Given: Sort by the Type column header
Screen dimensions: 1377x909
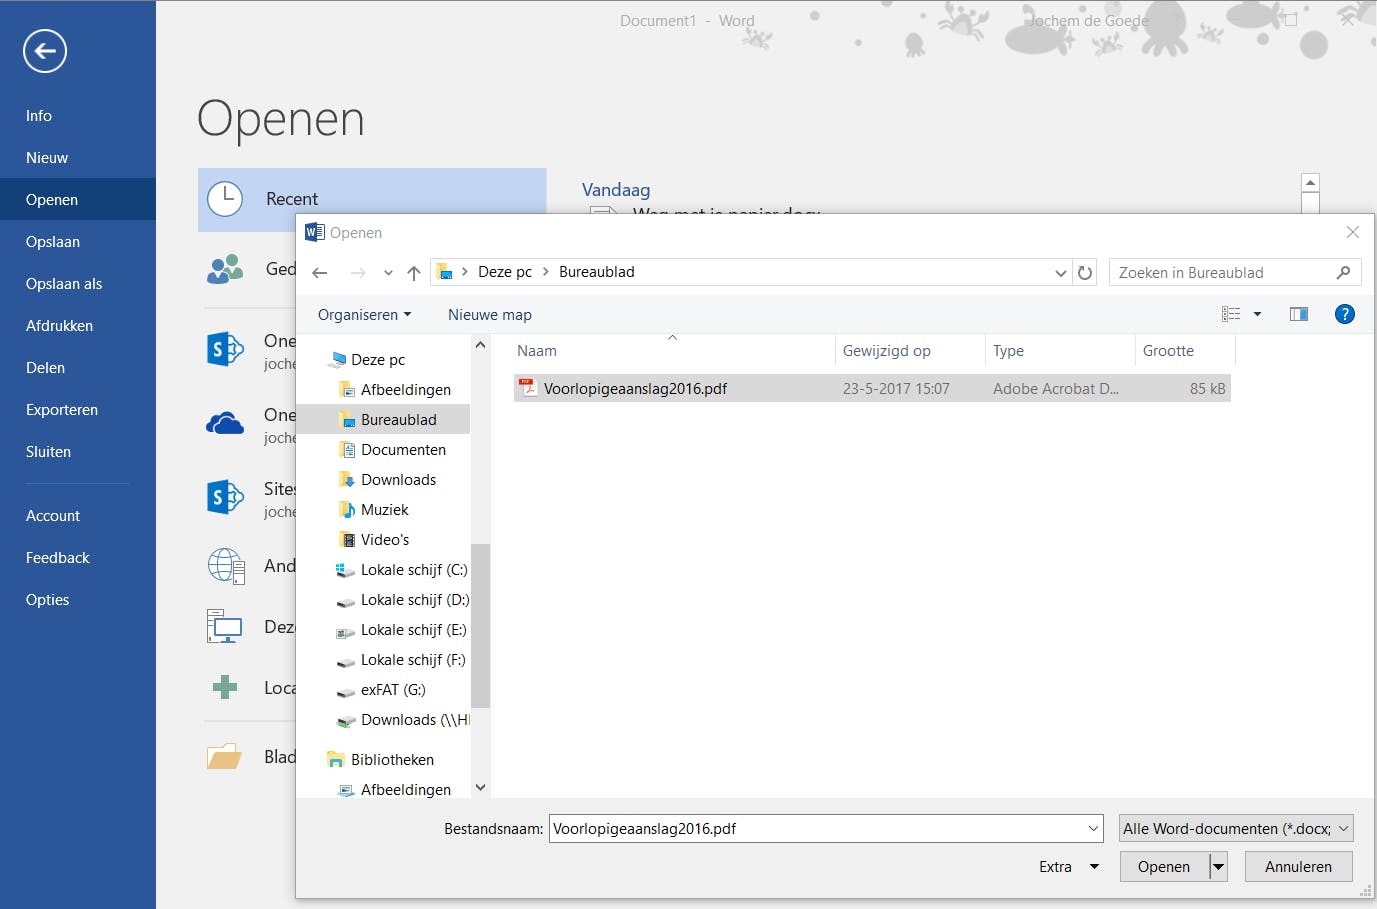Looking at the screenshot, I should pos(1060,351).
